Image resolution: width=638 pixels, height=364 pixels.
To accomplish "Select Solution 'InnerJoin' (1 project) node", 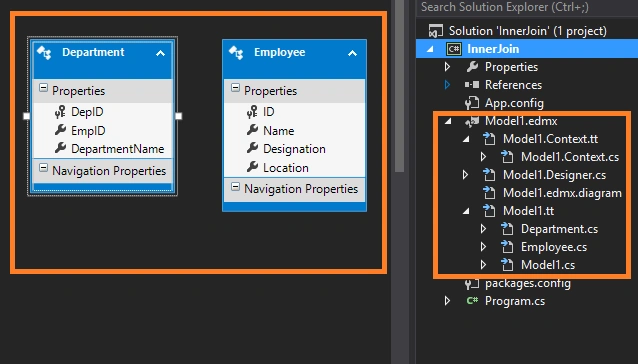I will coord(527,31).
